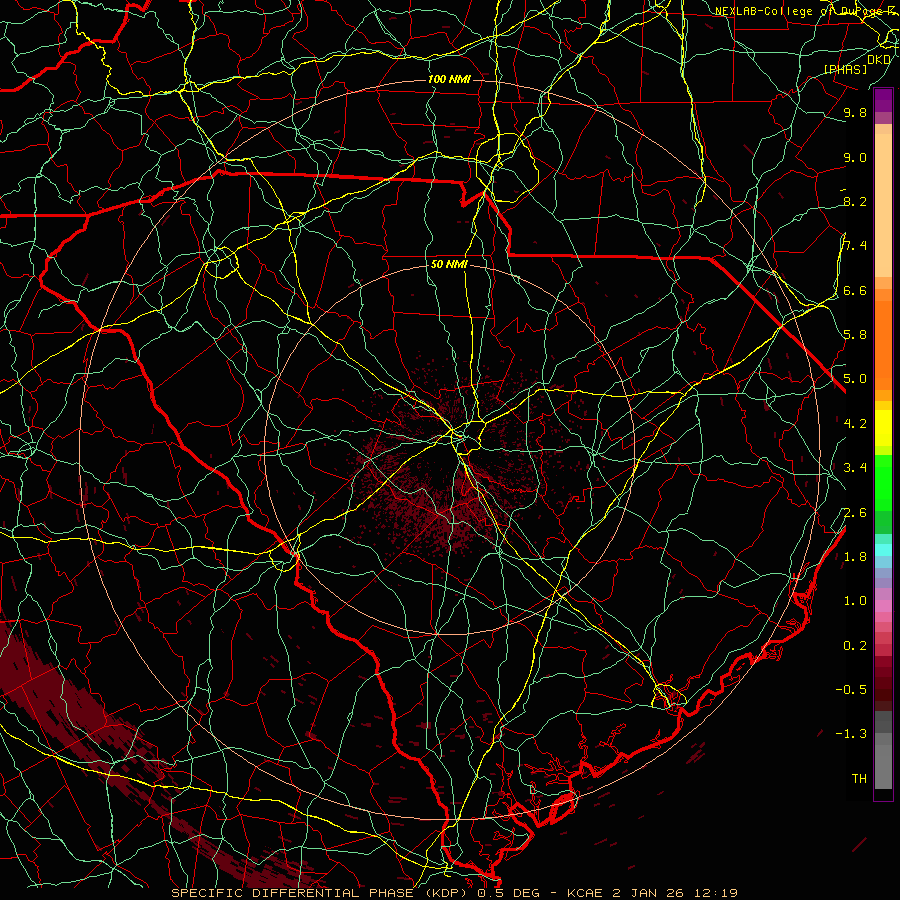The image size is (900, 900).
Task: Click the SPECIFIC DIFFERENTIAL PHASE caption text
Action: click(292, 893)
